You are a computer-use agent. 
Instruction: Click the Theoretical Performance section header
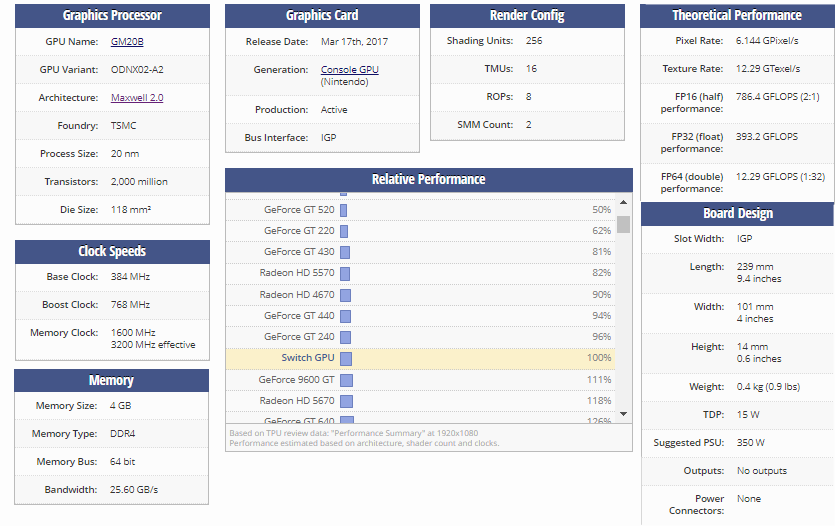tap(737, 16)
